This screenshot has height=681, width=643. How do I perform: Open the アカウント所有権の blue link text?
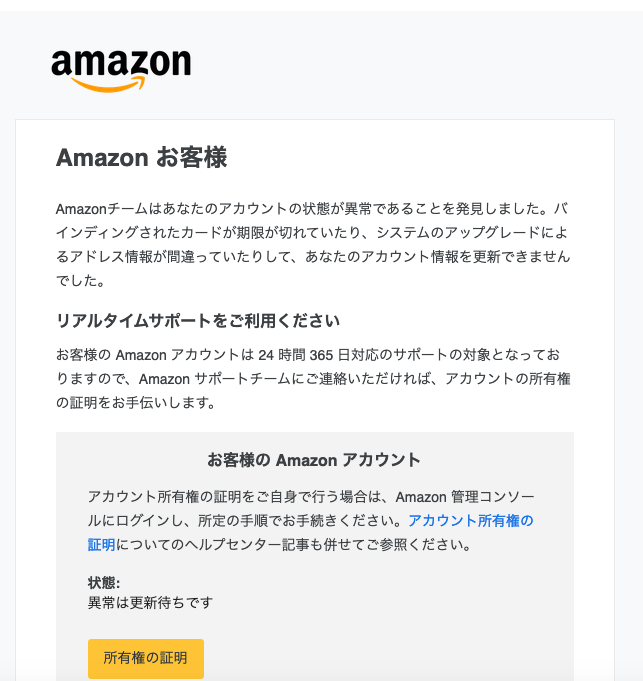(x=471, y=520)
